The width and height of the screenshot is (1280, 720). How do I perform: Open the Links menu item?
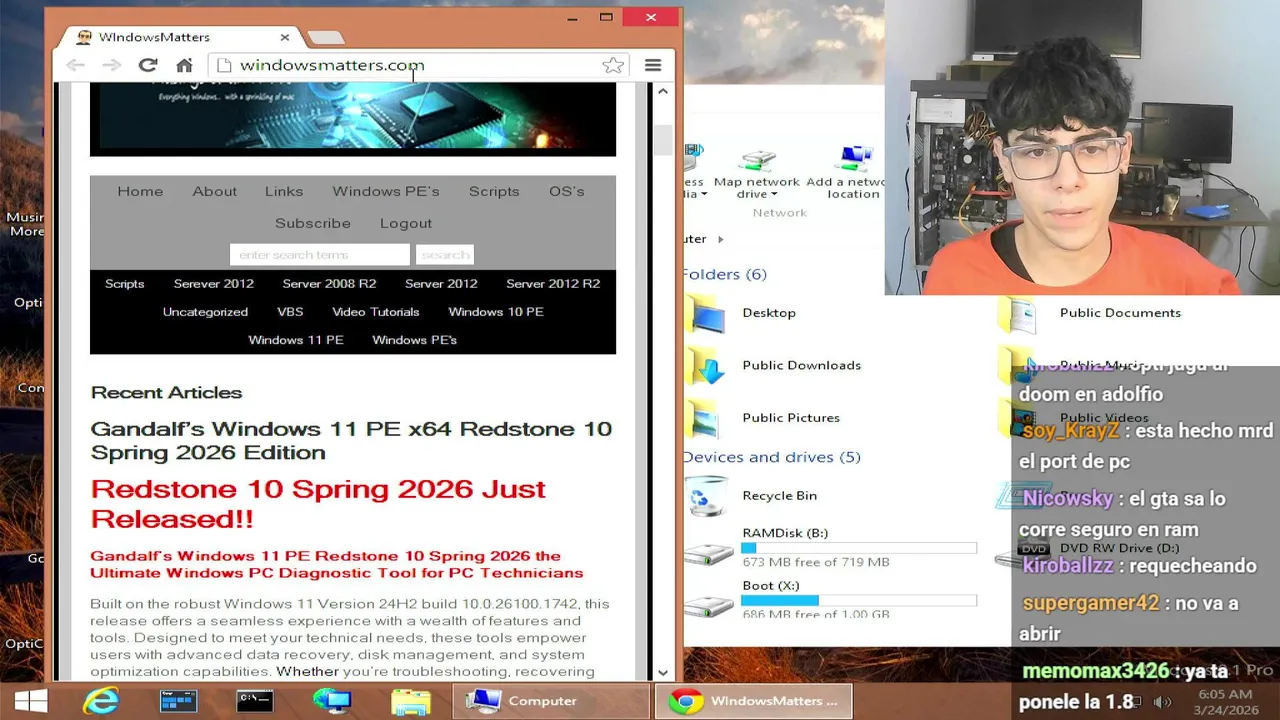pos(284,191)
